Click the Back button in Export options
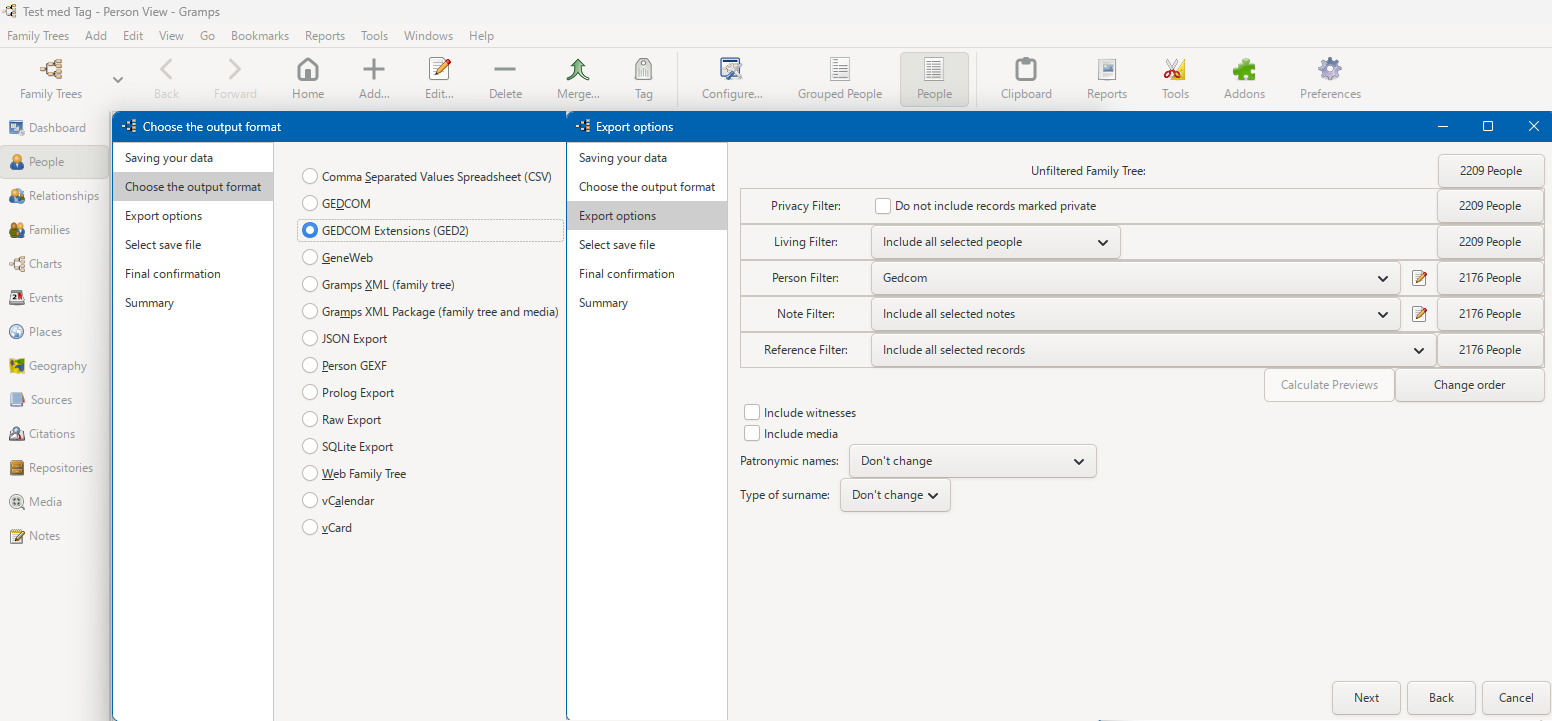This screenshot has width=1552, height=721. (x=1441, y=698)
